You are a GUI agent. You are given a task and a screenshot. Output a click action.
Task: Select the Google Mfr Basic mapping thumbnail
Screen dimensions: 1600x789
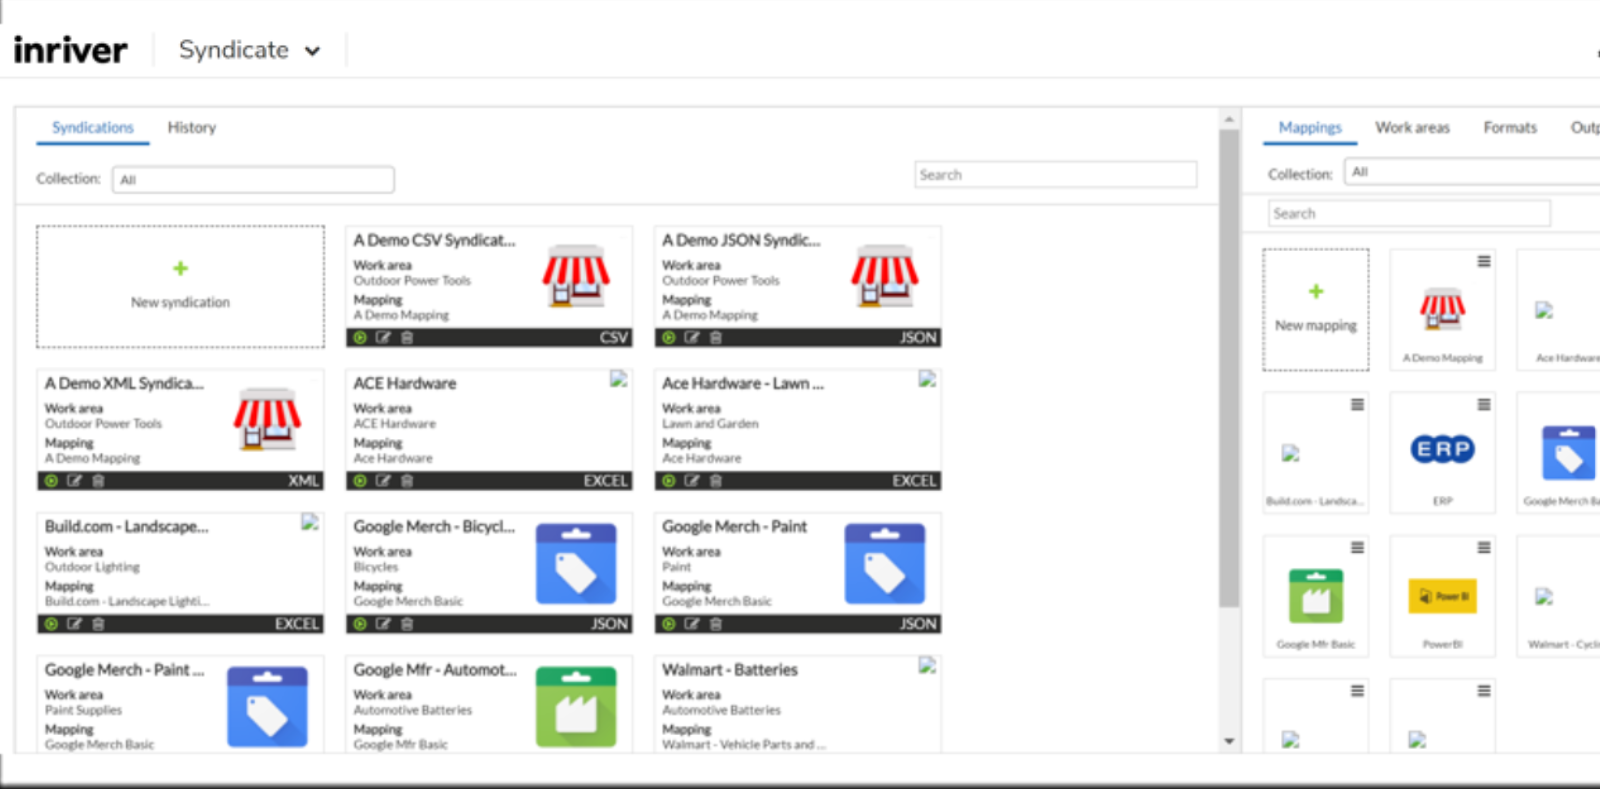coord(1316,596)
